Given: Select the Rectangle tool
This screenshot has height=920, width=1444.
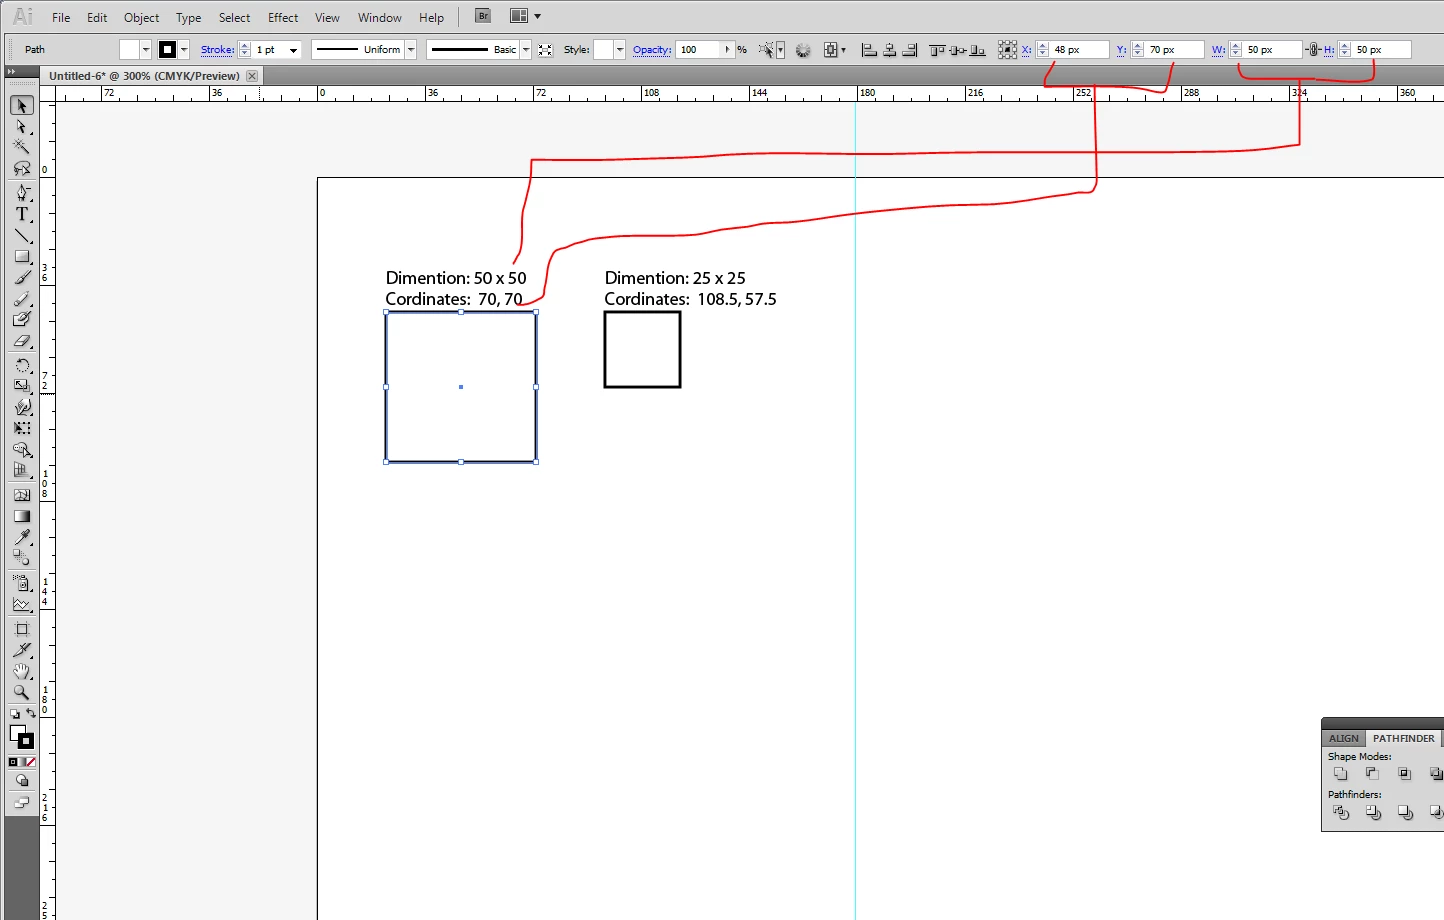Looking at the screenshot, I should pos(22,257).
